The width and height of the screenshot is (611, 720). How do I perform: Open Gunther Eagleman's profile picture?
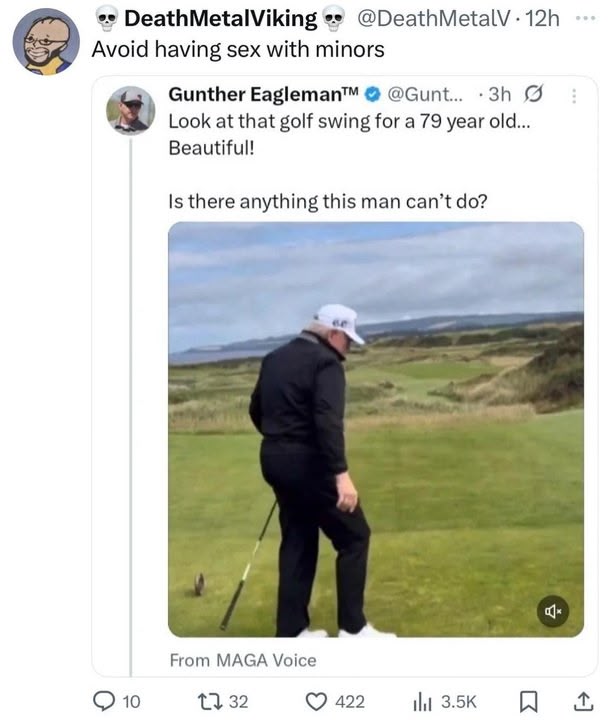131,111
